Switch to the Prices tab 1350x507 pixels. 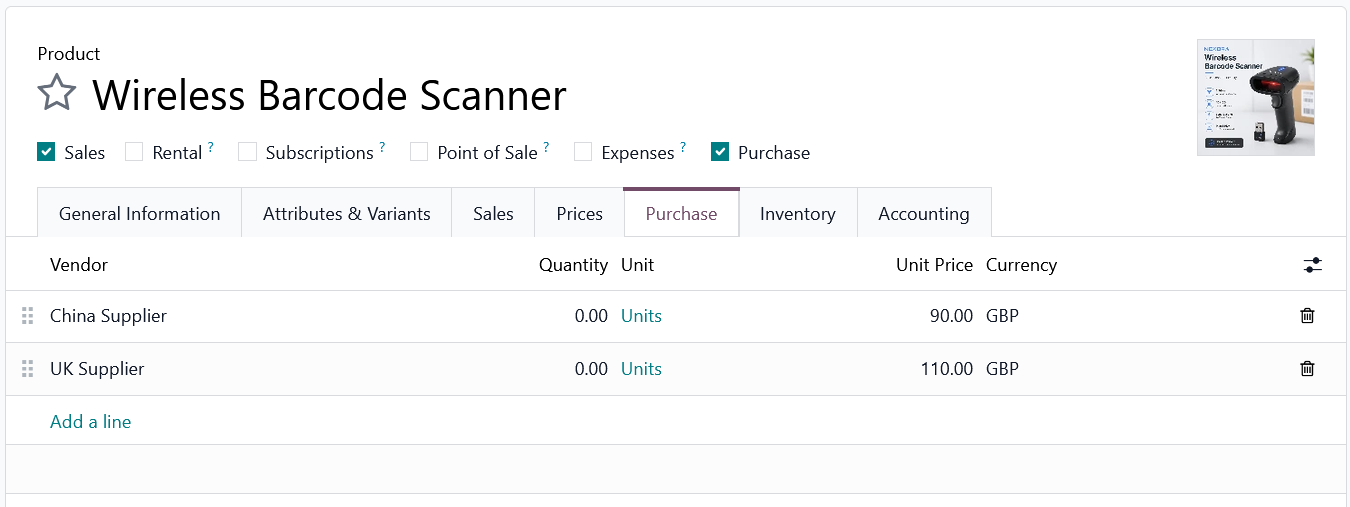pos(580,213)
